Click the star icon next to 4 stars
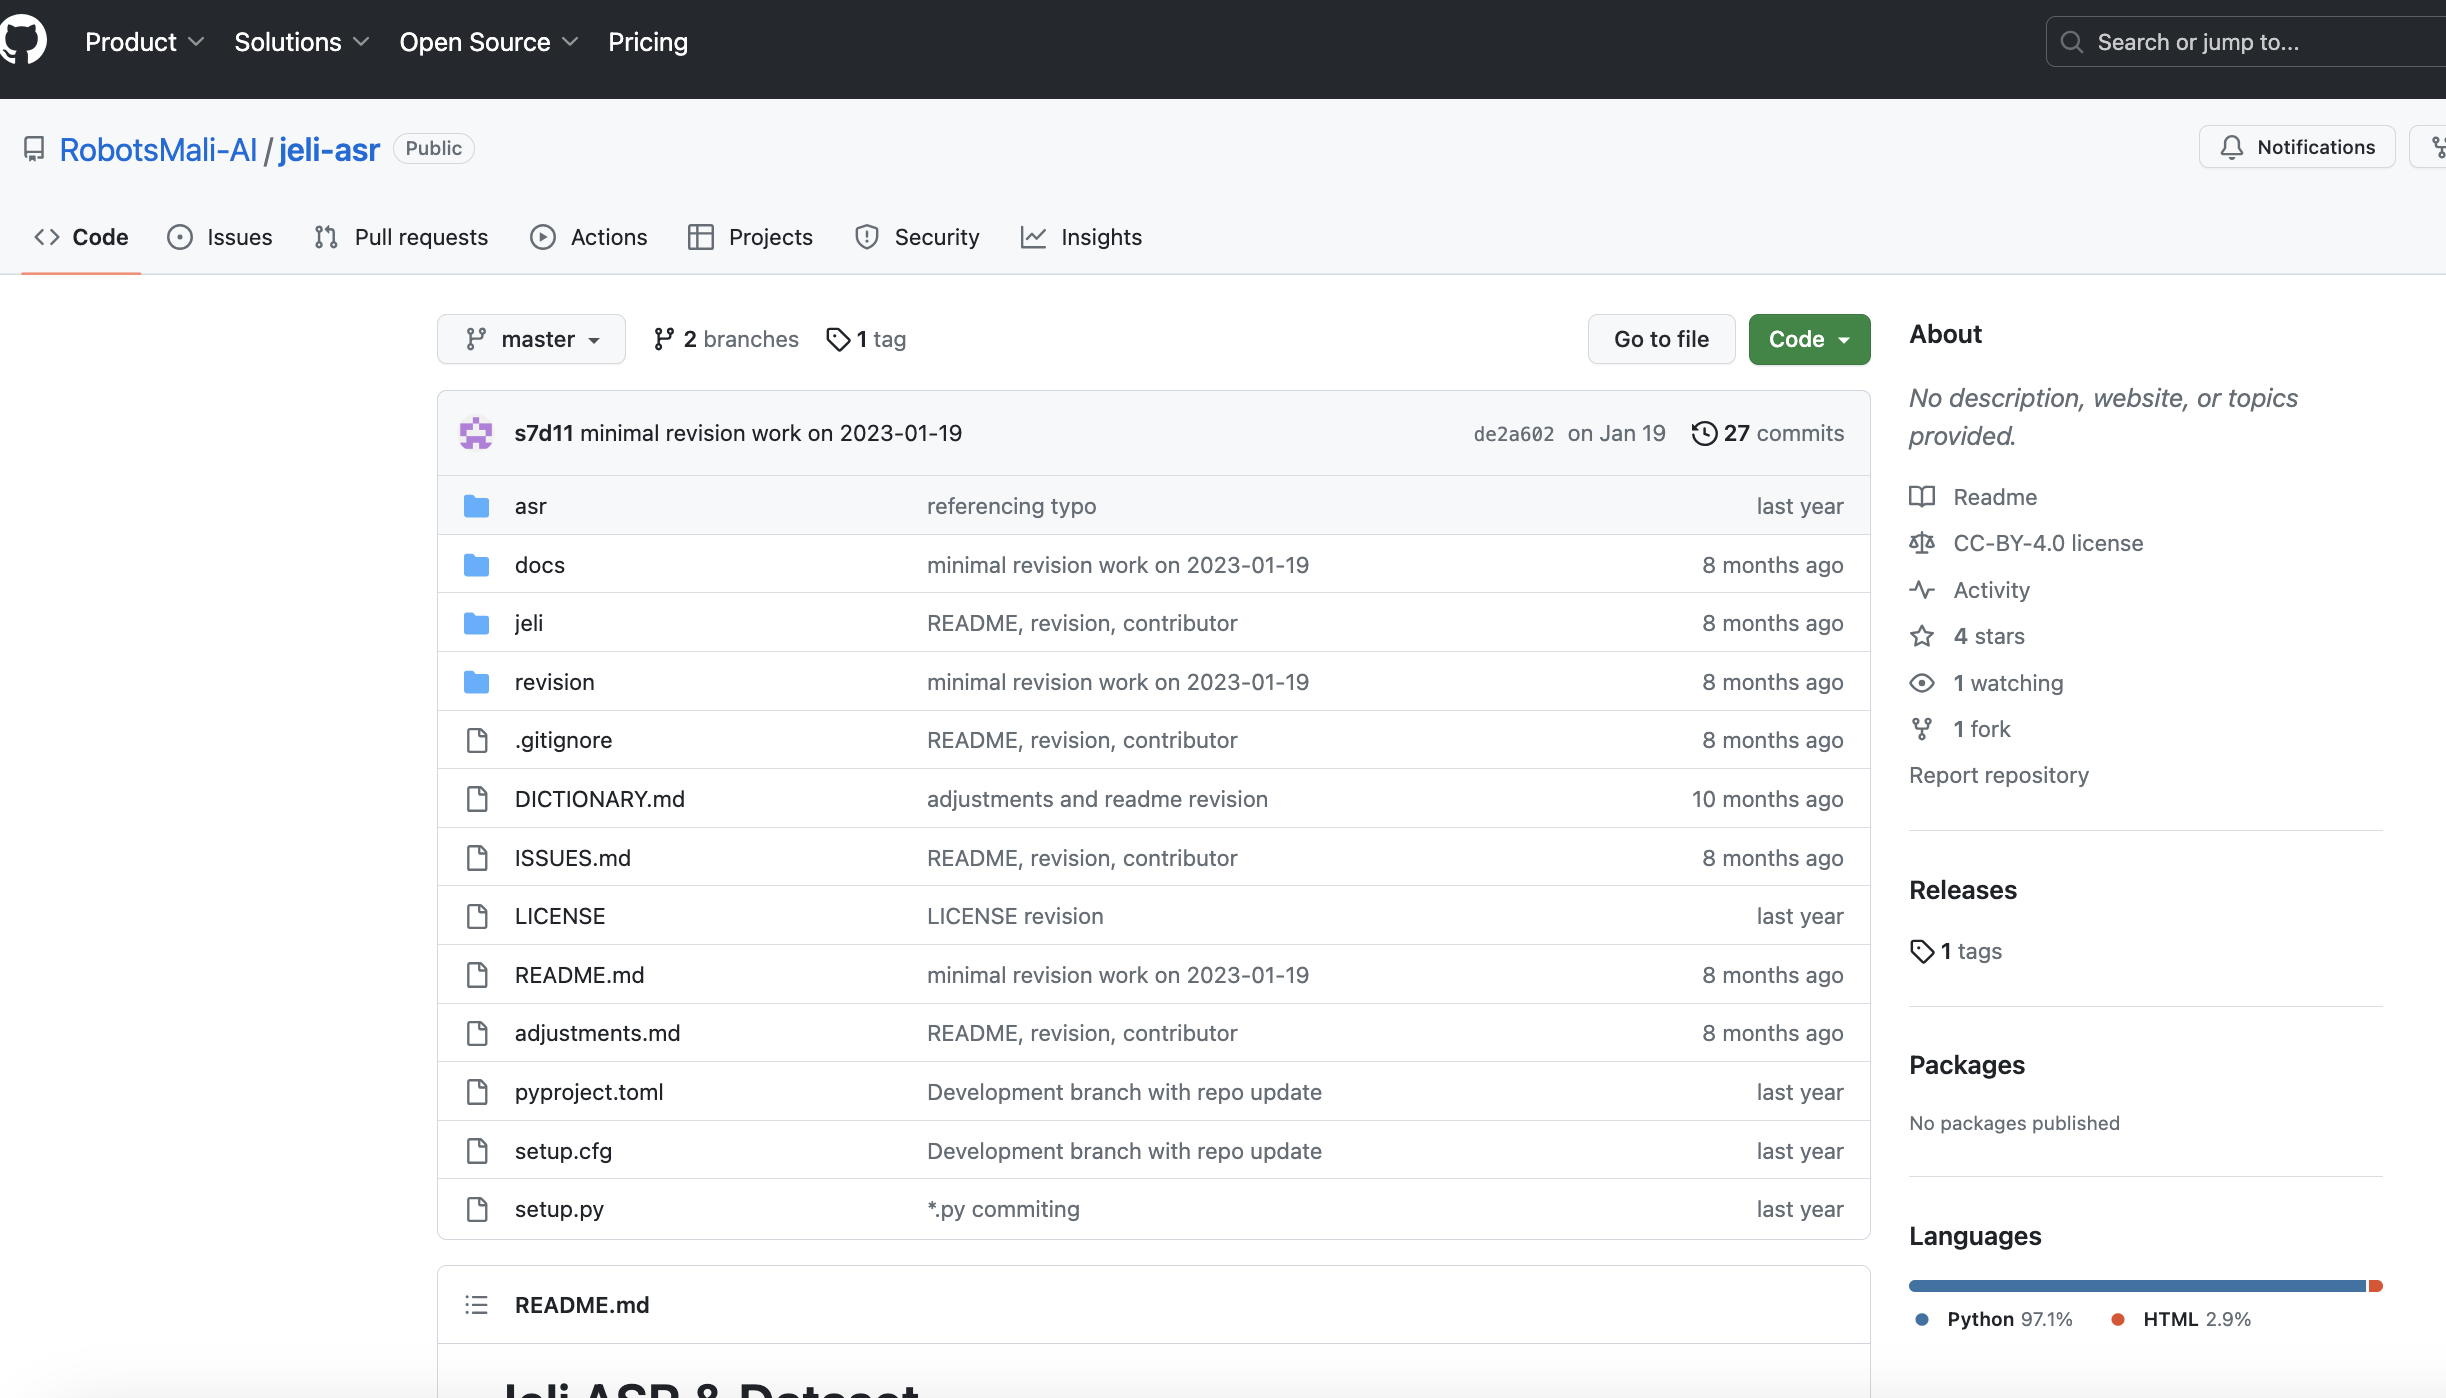Image resolution: width=2446 pixels, height=1398 pixels. (x=1921, y=636)
